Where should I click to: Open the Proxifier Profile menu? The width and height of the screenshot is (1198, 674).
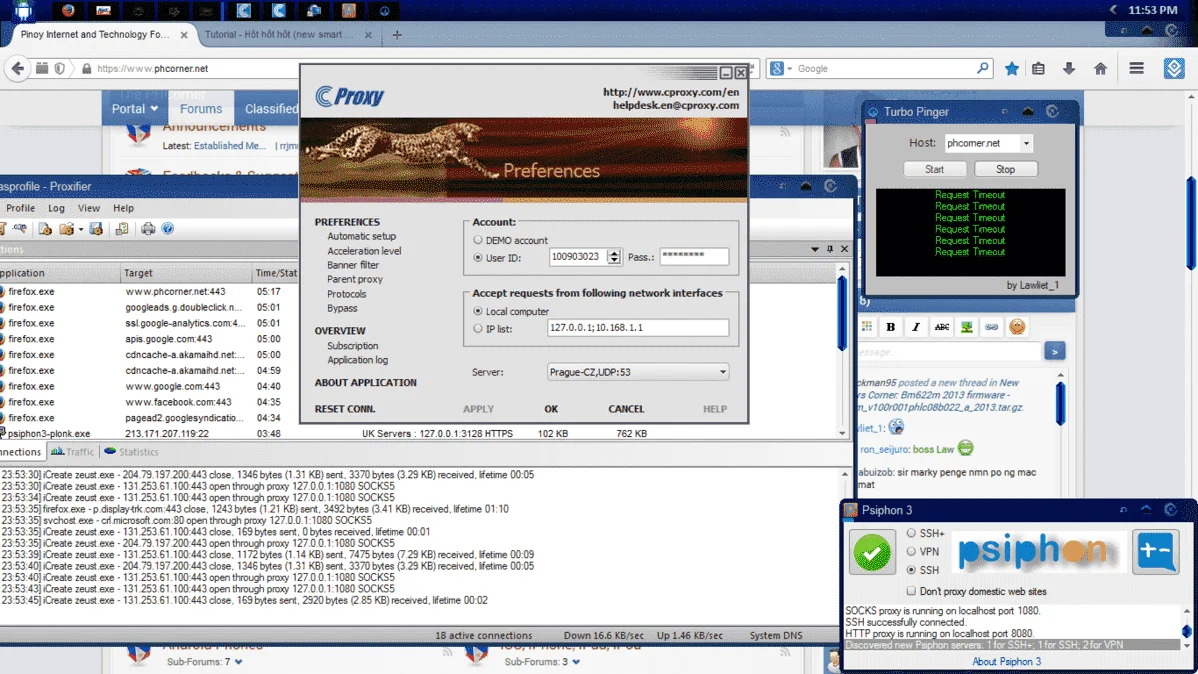coord(21,208)
